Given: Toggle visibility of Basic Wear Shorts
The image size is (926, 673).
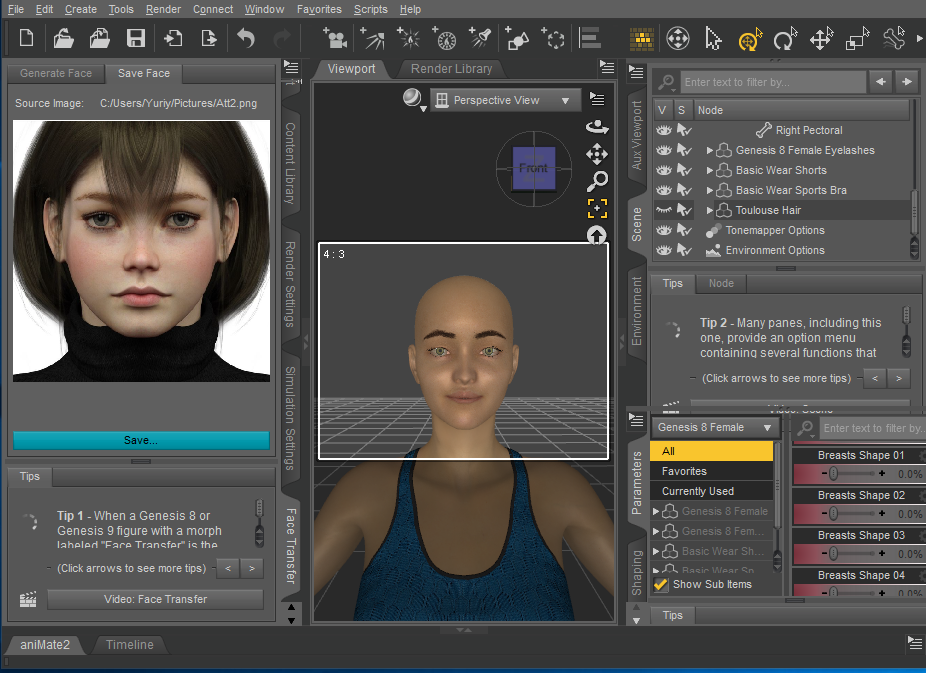Looking at the screenshot, I should [664, 170].
